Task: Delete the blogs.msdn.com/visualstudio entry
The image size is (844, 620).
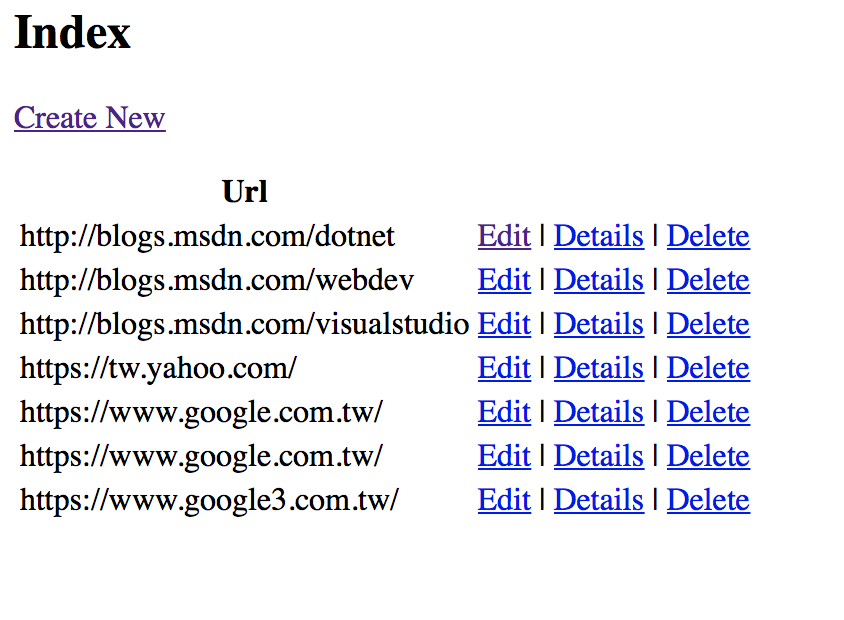Action: pyautogui.click(x=708, y=324)
